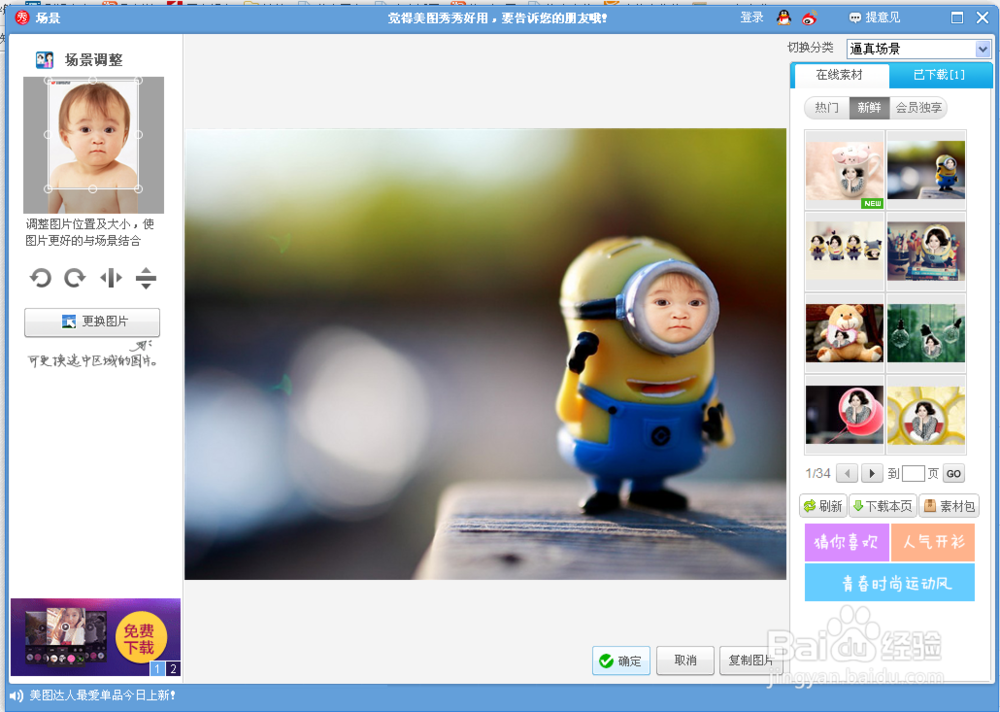This screenshot has width=1000, height=712.
Task: Click the 复制图片 button
Action: [750, 661]
